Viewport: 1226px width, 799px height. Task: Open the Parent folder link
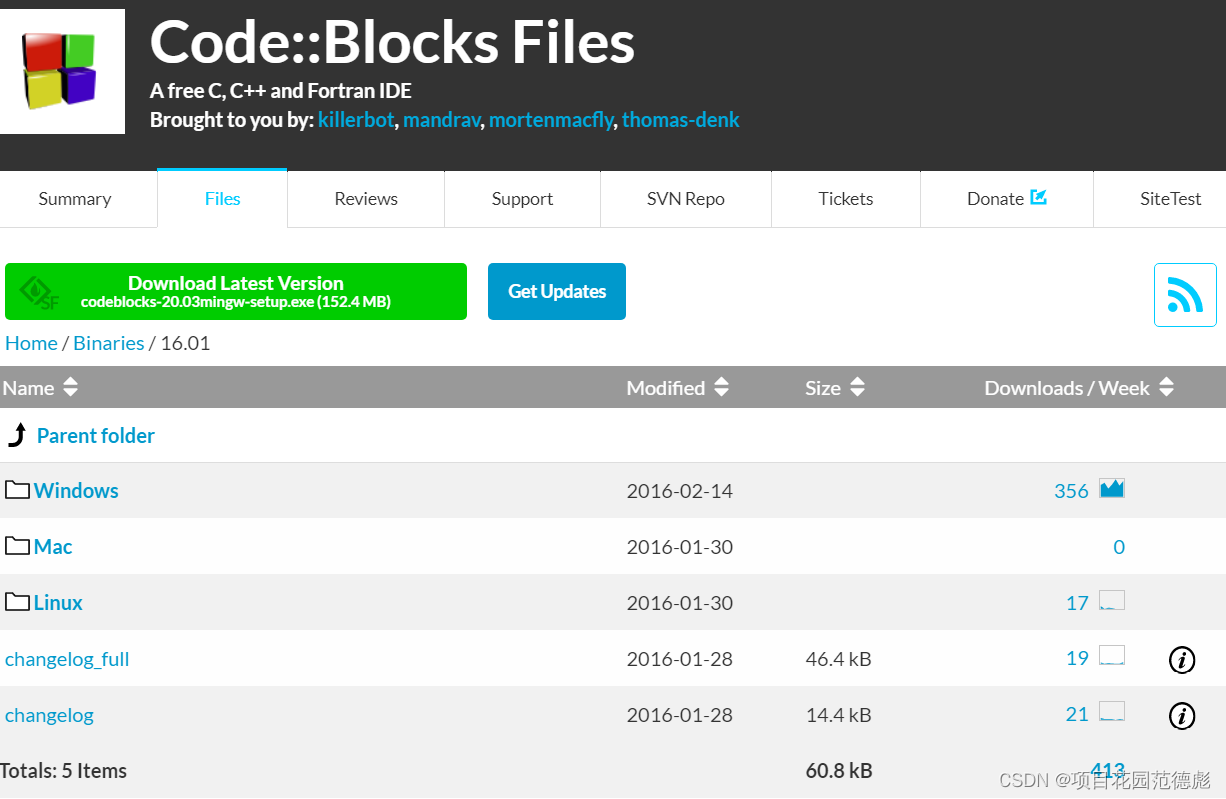pyautogui.click(x=96, y=435)
